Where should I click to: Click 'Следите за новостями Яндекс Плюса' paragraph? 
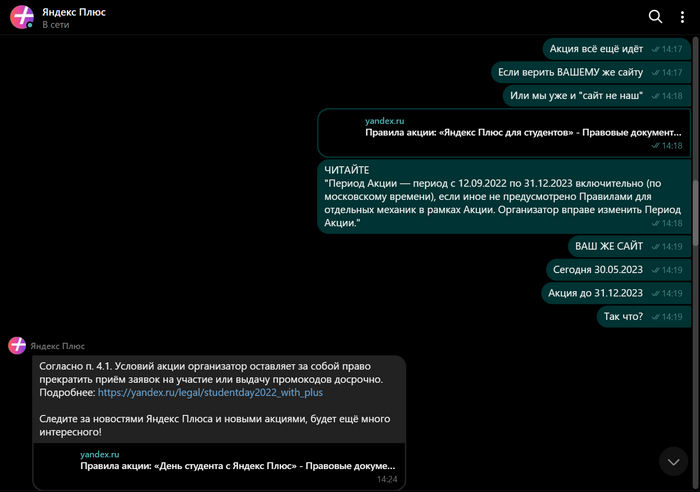pos(215,425)
